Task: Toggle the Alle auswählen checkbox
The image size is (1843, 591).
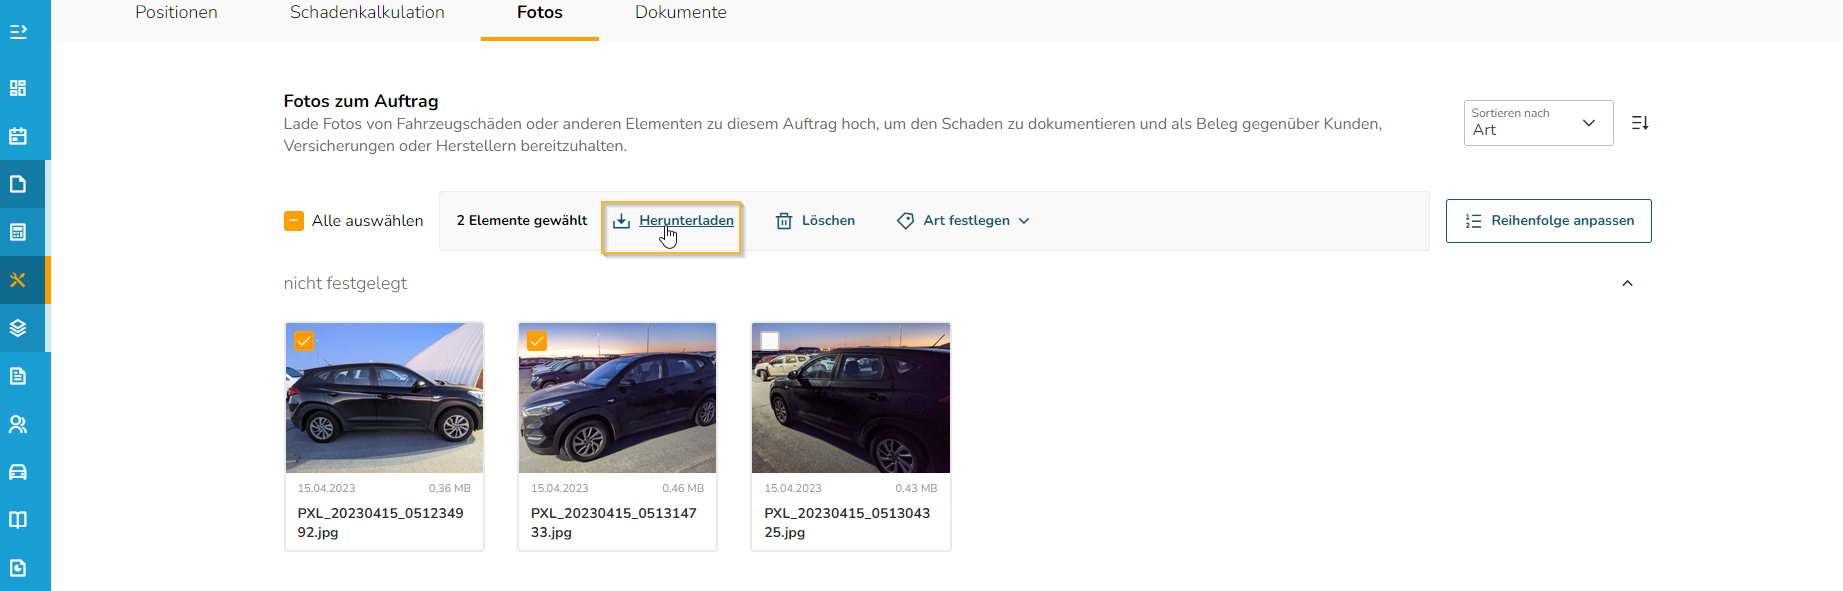Action: coord(294,221)
